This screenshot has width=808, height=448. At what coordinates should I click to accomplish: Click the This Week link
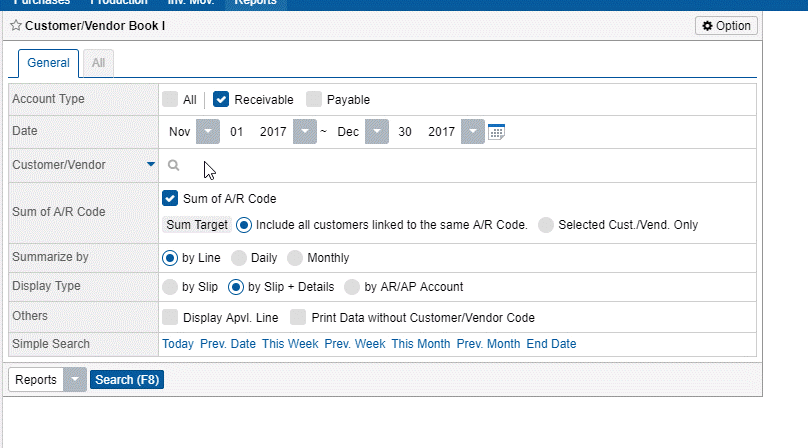[x=290, y=344]
